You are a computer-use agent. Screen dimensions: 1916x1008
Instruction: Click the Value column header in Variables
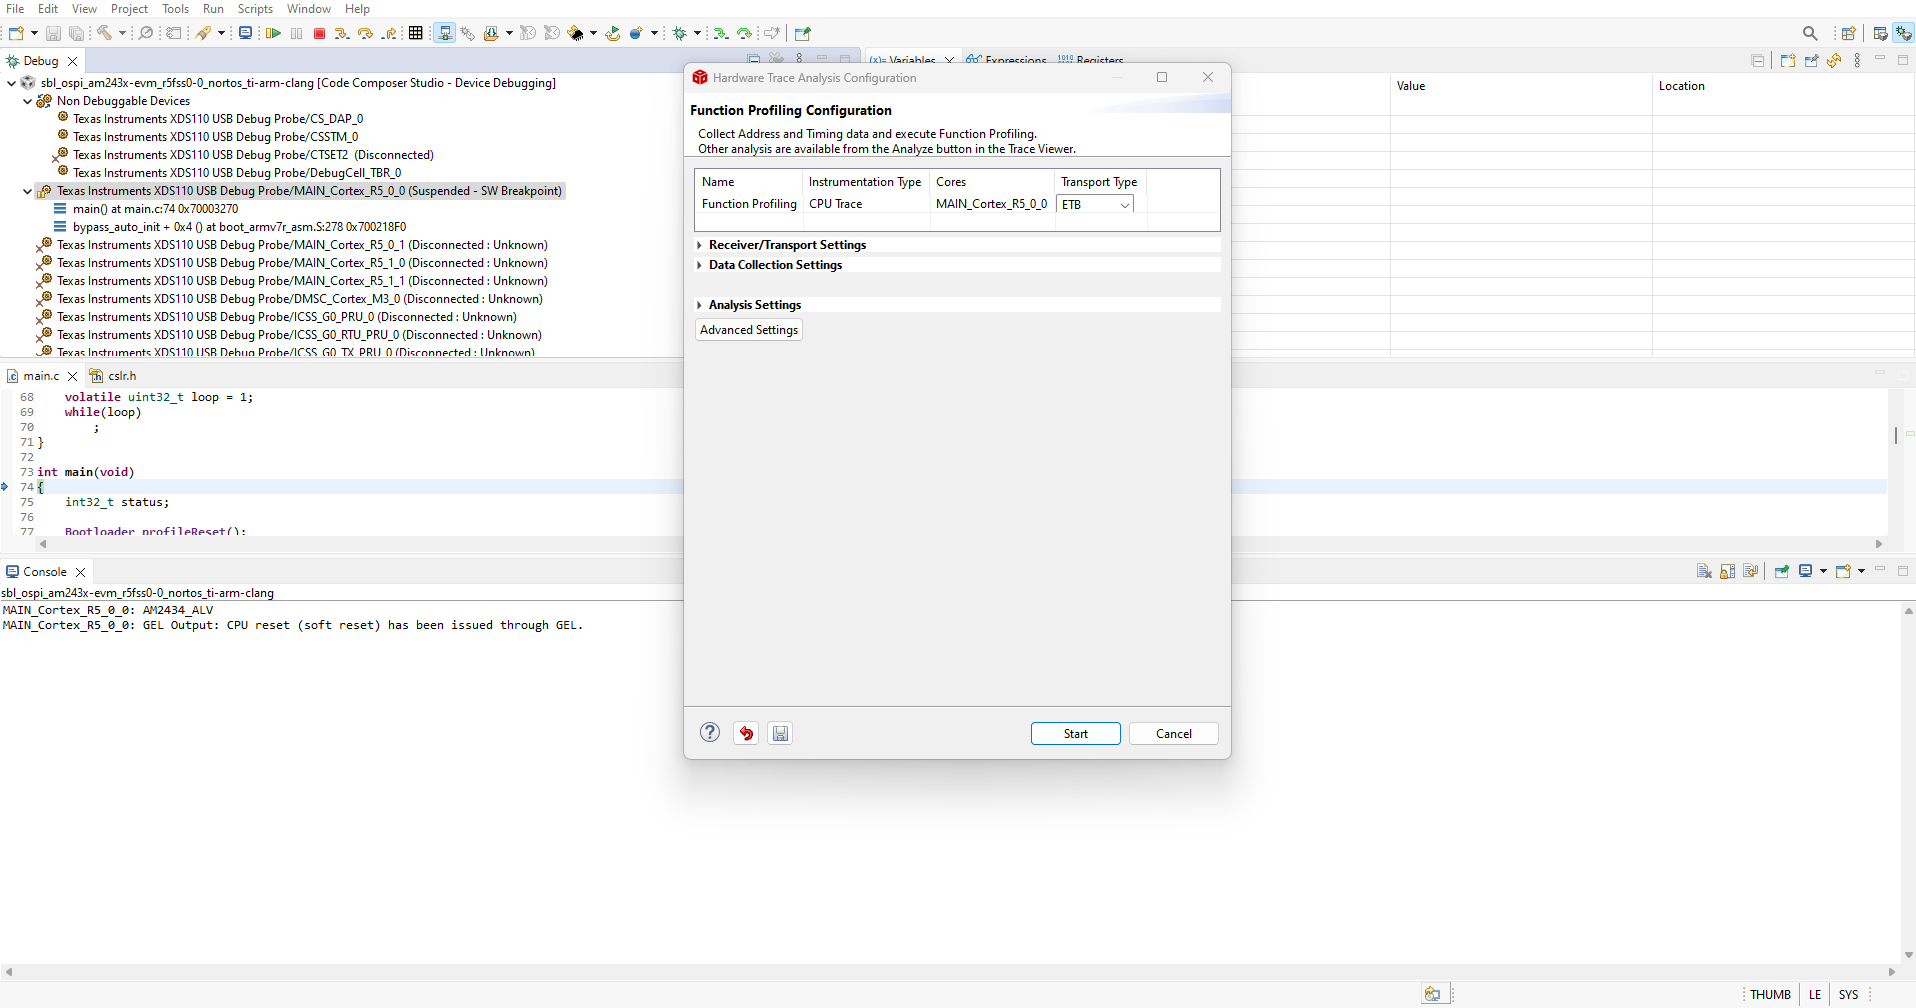coord(1411,86)
